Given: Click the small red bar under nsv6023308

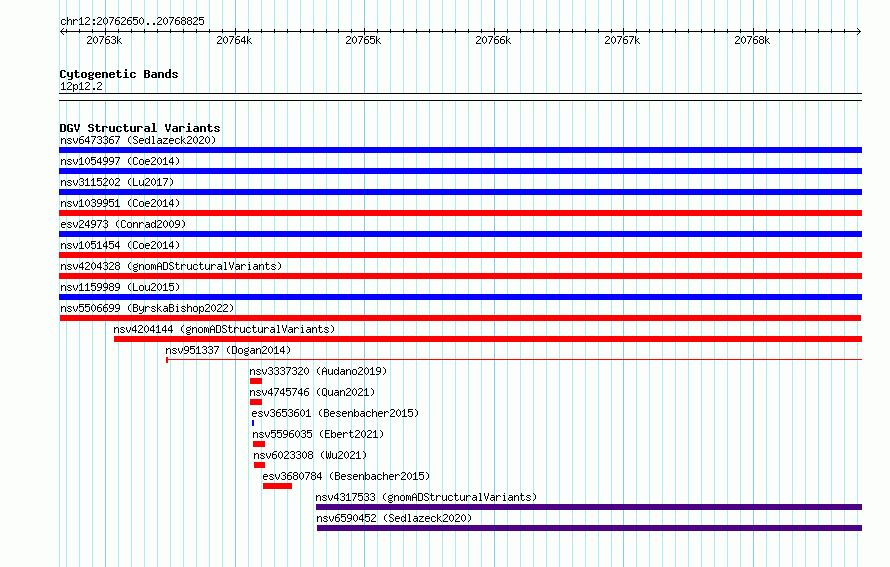Looking at the screenshot, I should point(259,465).
